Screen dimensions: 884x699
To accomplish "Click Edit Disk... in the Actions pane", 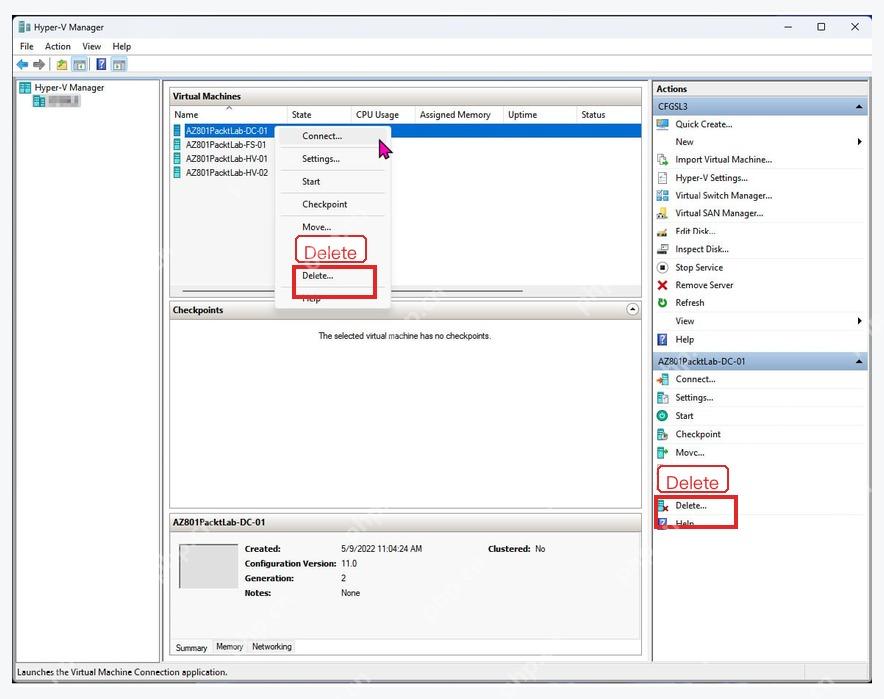I will 696,231.
